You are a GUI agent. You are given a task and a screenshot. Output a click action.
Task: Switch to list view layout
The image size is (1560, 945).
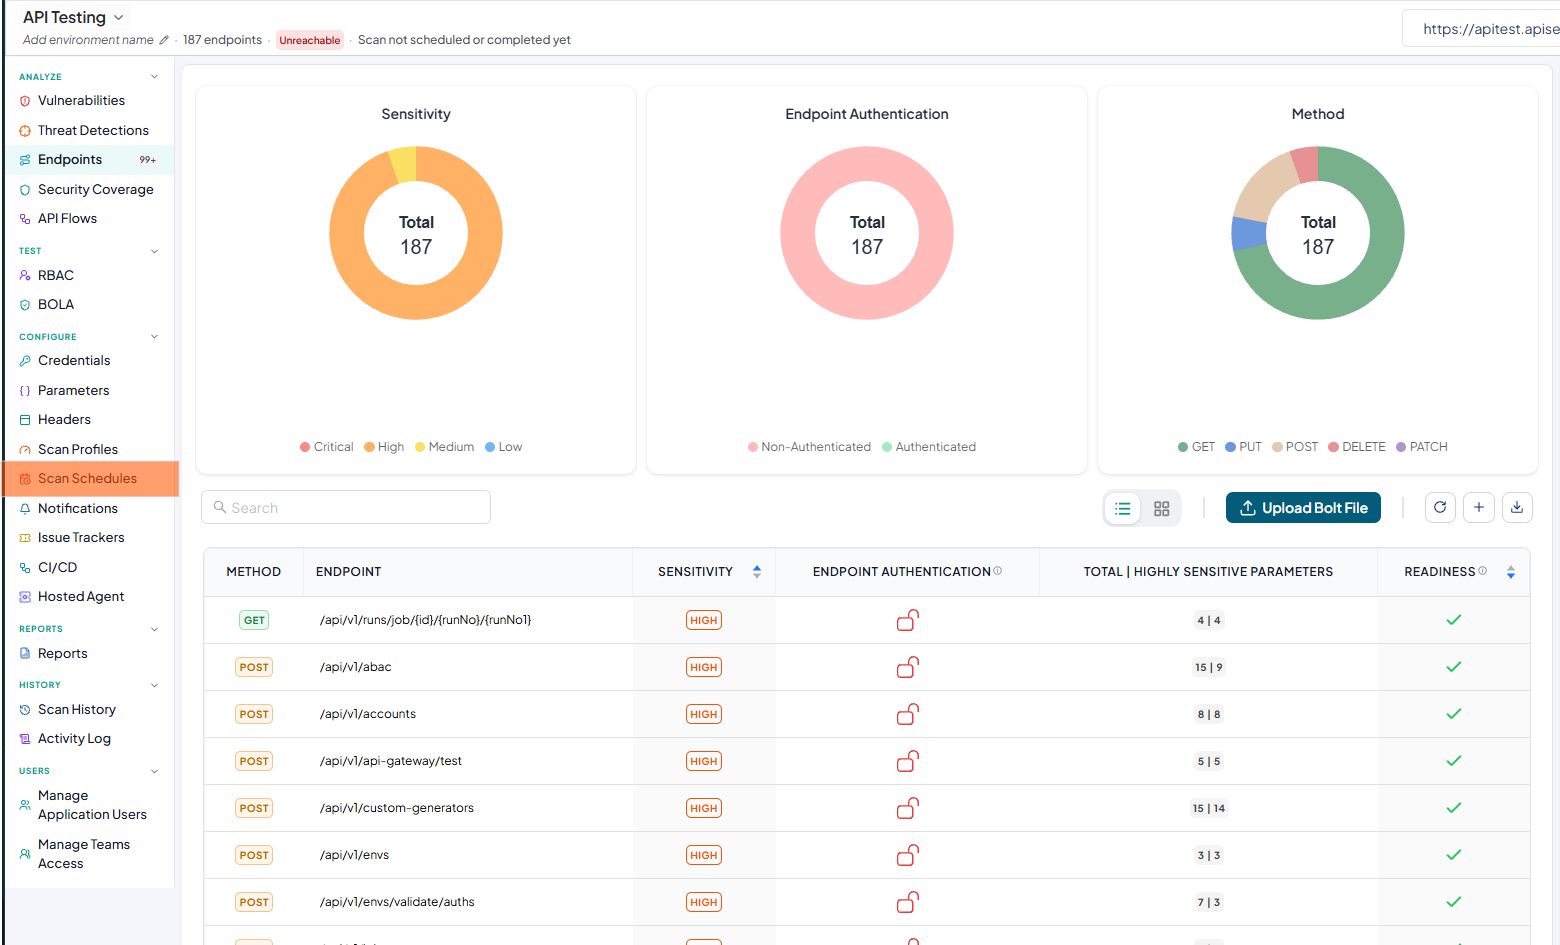tap(1123, 508)
